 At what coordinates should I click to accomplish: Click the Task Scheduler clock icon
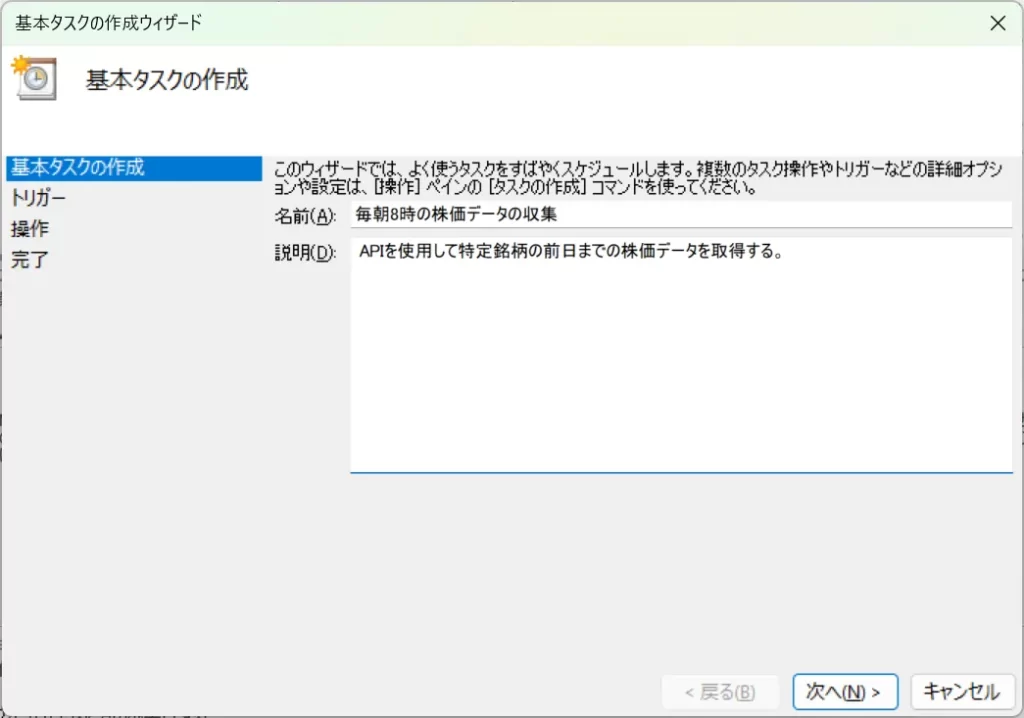pos(34,78)
